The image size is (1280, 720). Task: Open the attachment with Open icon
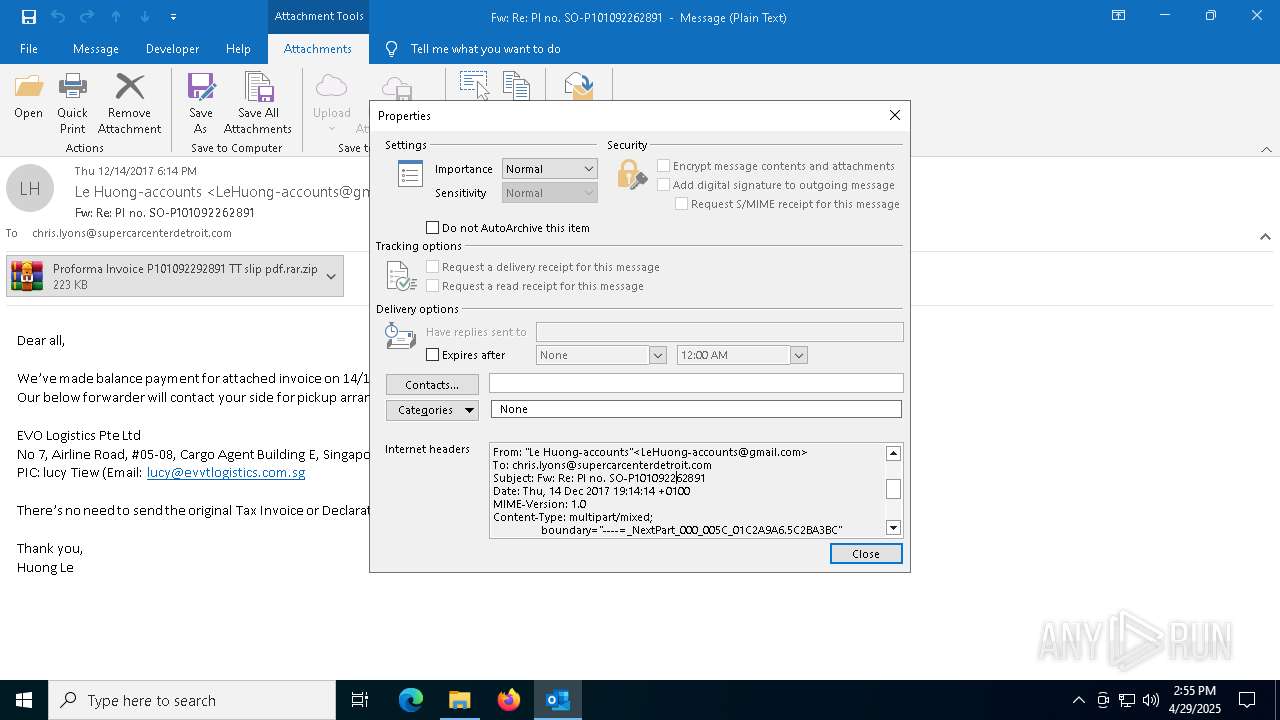point(28,98)
